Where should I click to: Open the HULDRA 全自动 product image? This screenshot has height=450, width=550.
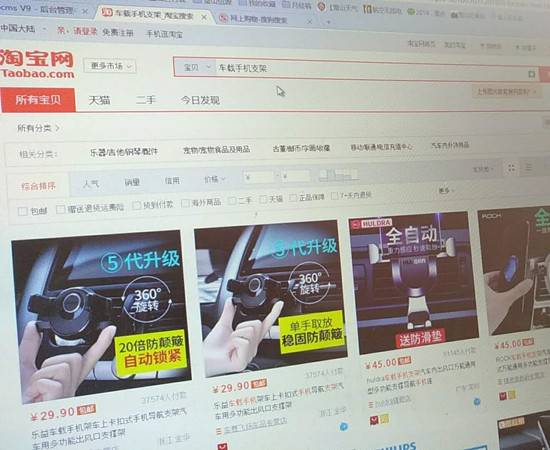414,283
